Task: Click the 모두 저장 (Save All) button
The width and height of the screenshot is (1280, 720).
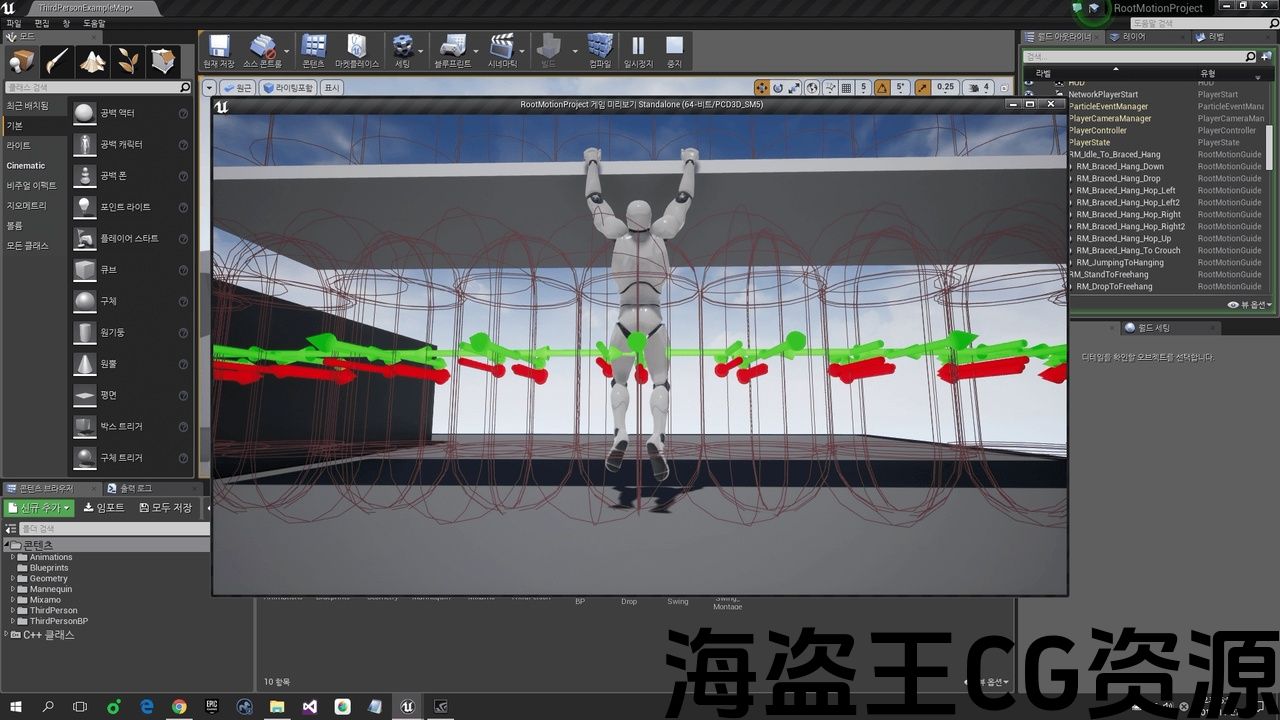Action: 166,508
